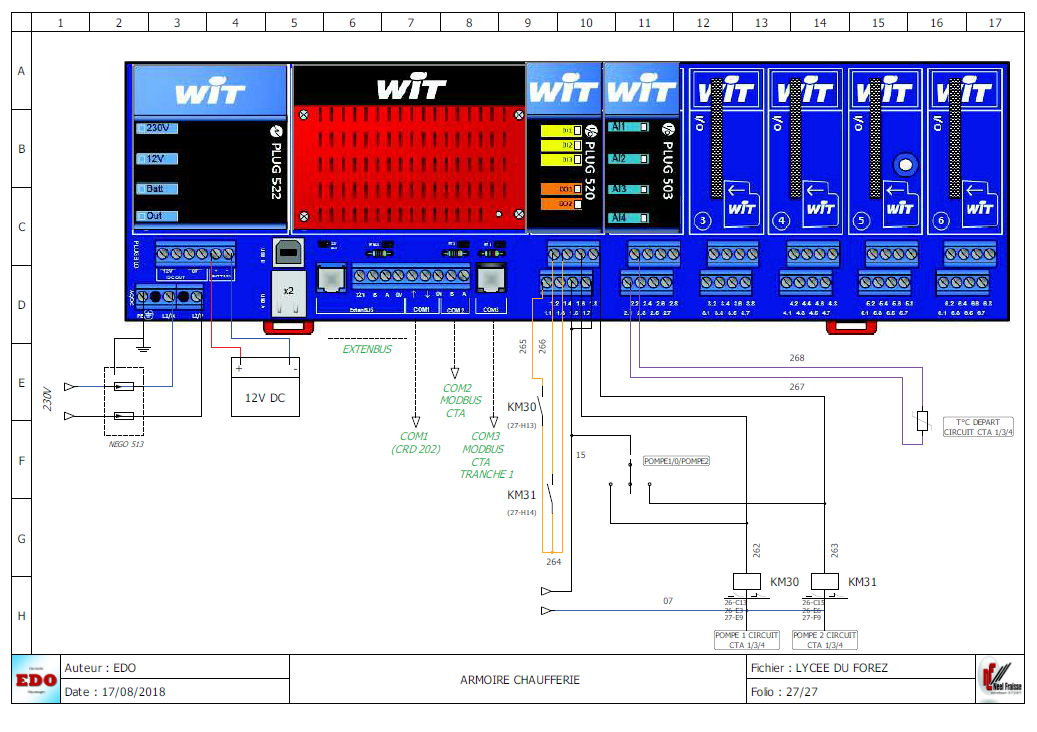The width and height of the screenshot is (1037, 732).
Task: Click the NEGO 513 fuse holder block
Action: [x=124, y=401]
